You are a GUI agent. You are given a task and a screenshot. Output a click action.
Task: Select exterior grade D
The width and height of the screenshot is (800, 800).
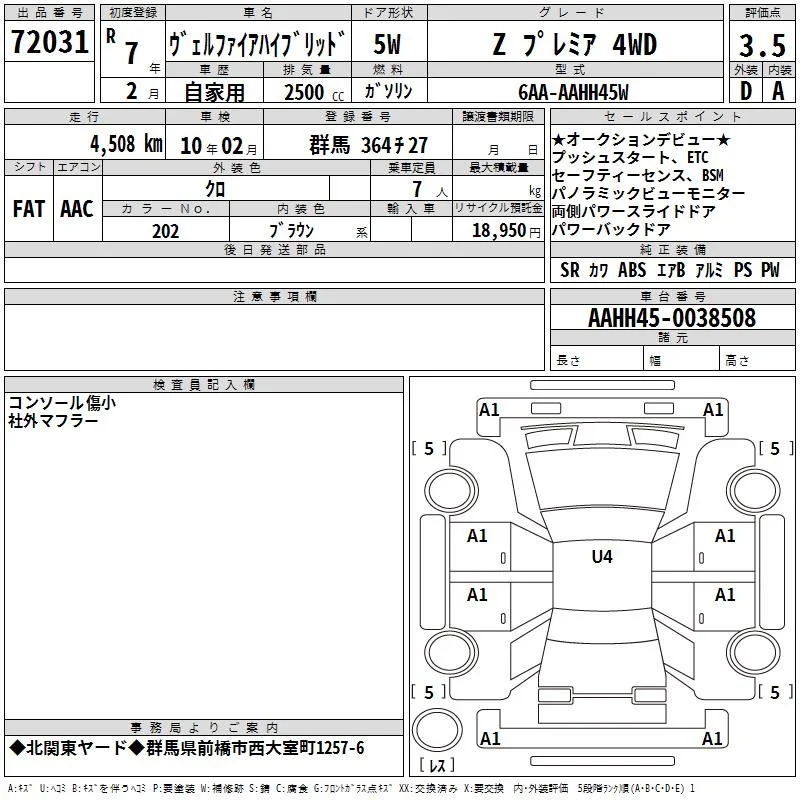click(746, 91)
